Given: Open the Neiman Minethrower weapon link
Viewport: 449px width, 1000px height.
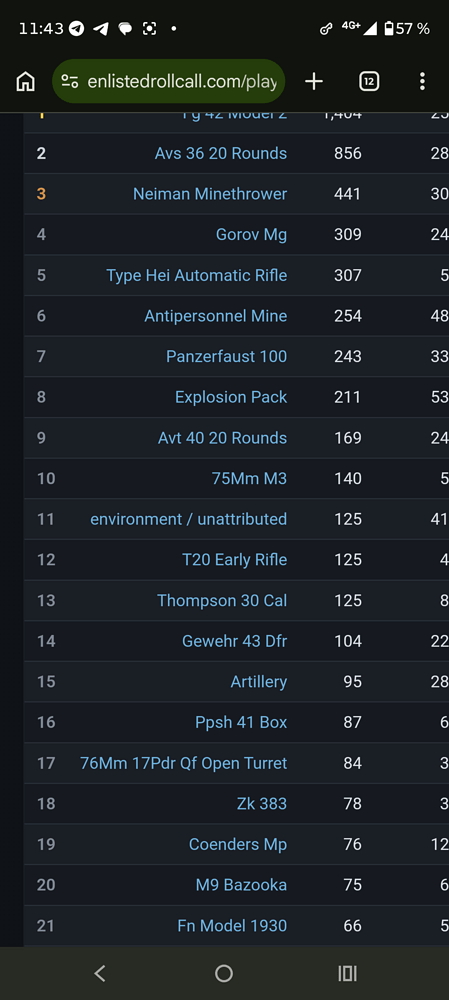Looking at the screenshot, I should point(210,194).
